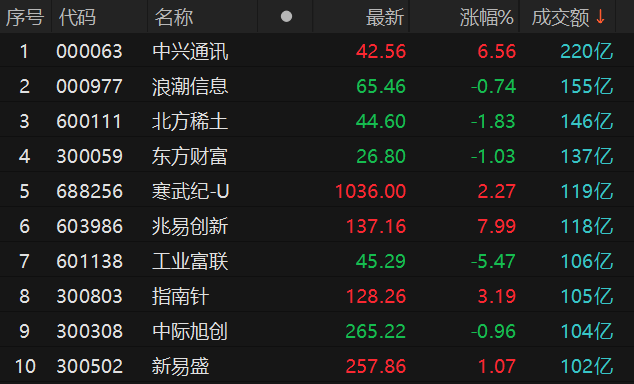Select stock name 兆易创新

tap(190, 226)
